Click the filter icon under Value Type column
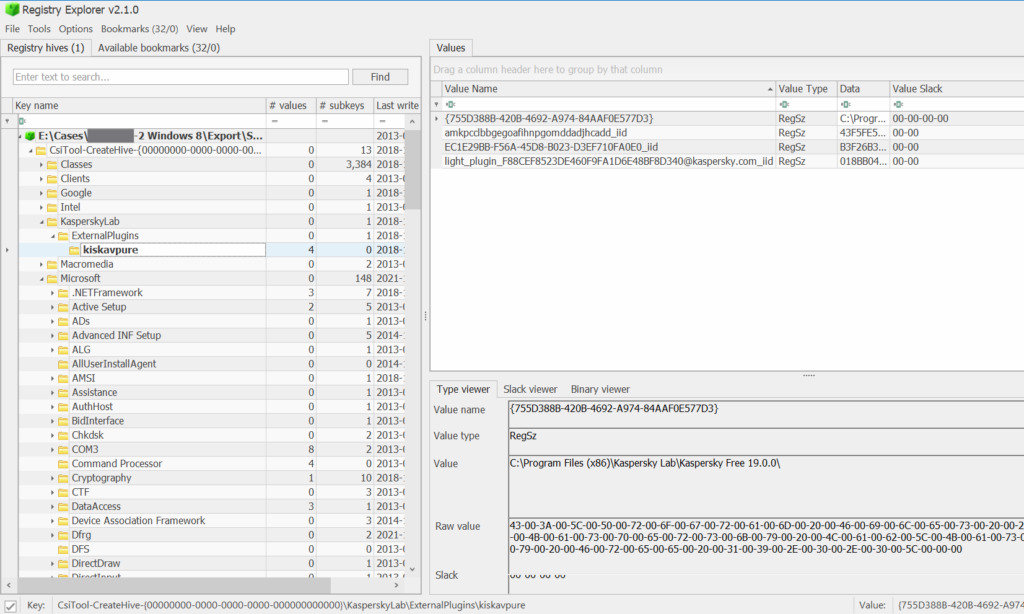The width and height of the screenshot is (1024, 614). (784, 105)
